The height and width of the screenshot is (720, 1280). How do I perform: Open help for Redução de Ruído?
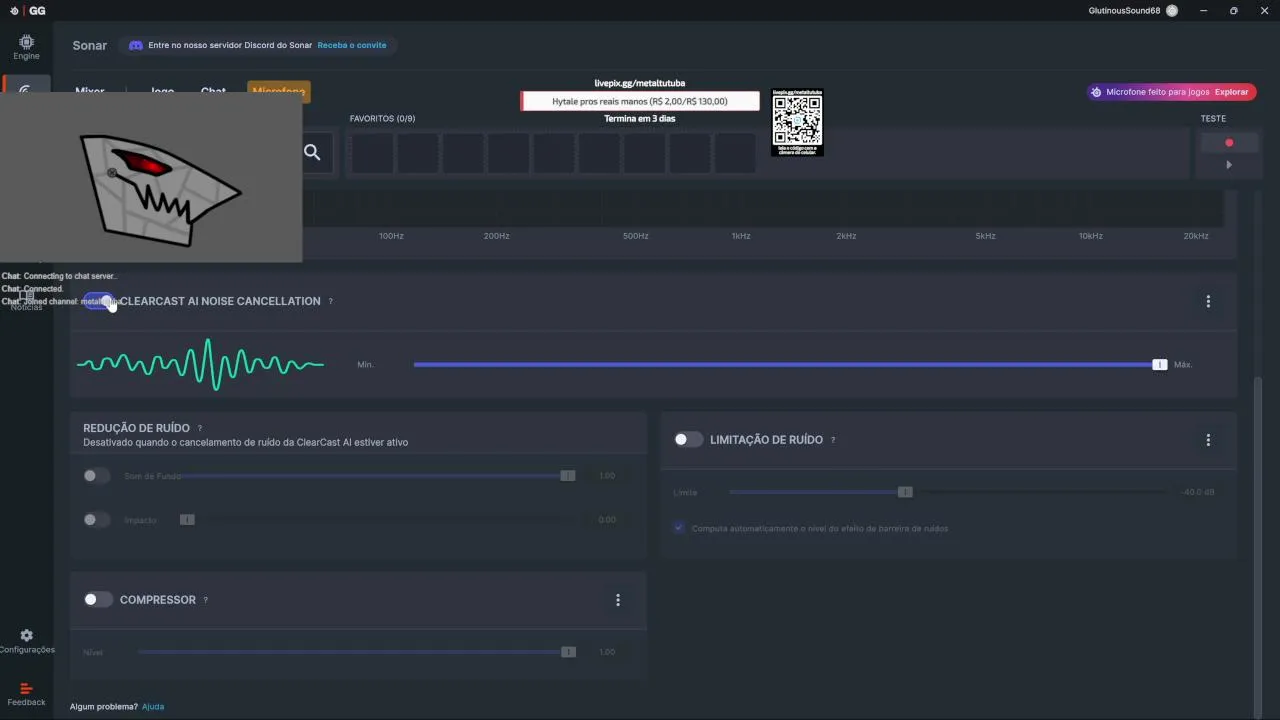(x=200, y=428)
